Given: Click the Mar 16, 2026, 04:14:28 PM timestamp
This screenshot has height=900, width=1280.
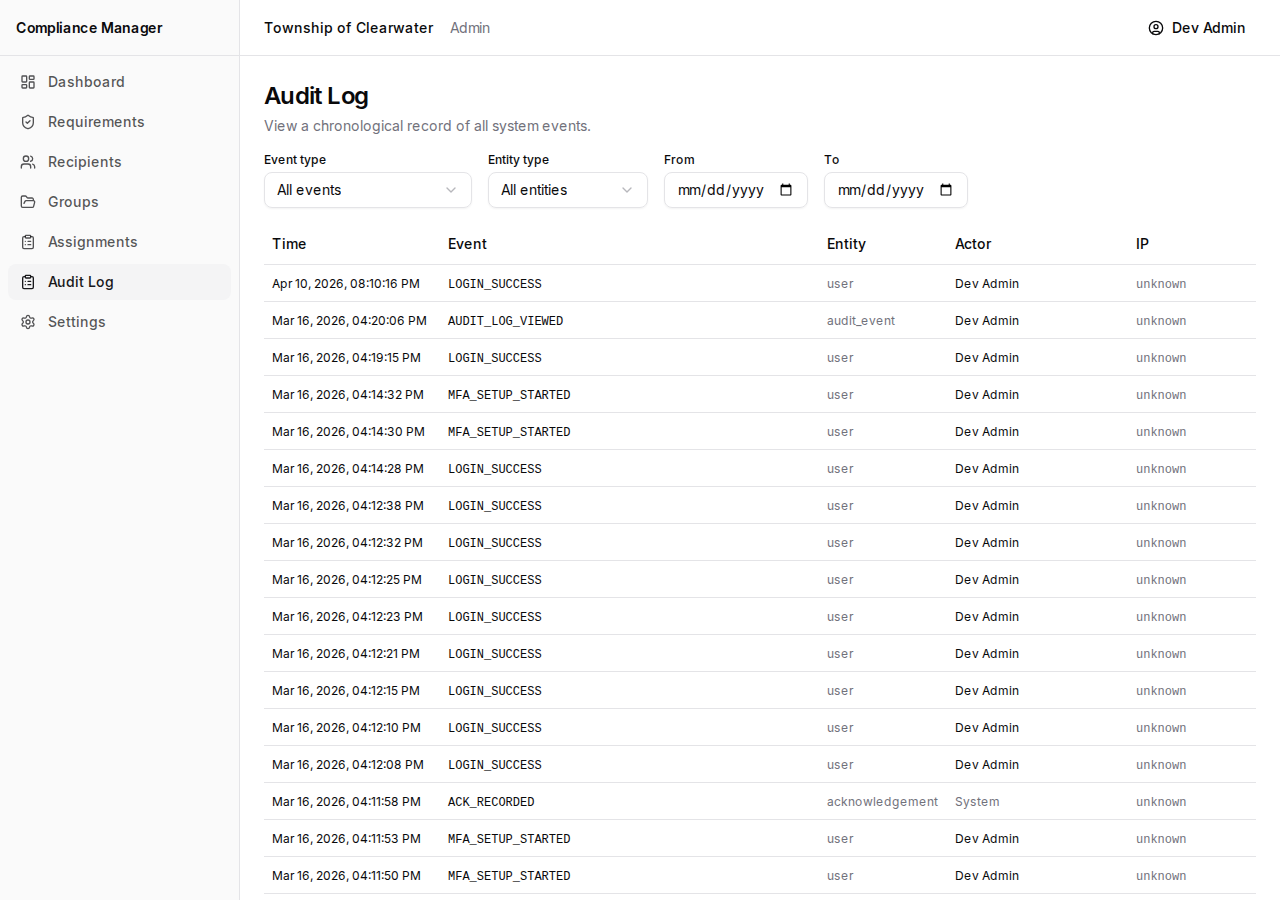Looking at the screenshot, I should pyautogui.click(x=348, y=469).
